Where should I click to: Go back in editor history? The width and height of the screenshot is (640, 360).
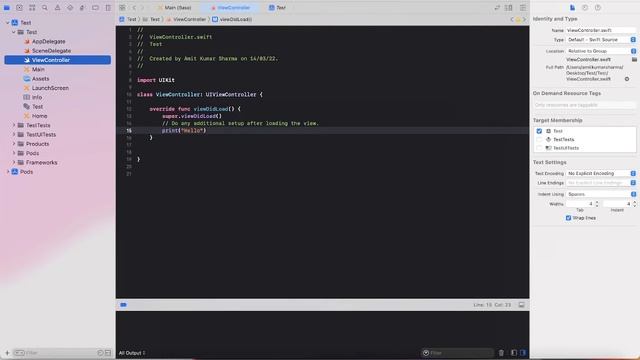[134, 8]
